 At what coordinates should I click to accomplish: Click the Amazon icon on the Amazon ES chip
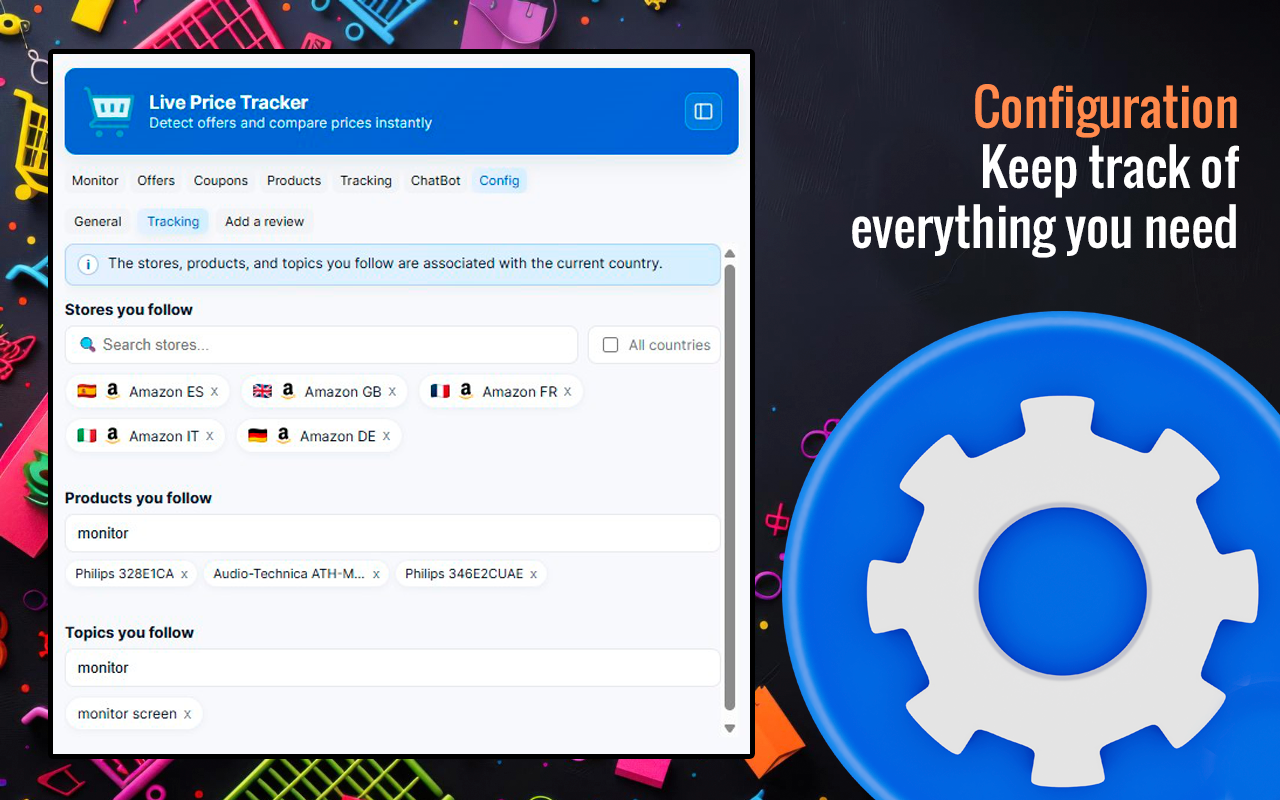(113, 391)
